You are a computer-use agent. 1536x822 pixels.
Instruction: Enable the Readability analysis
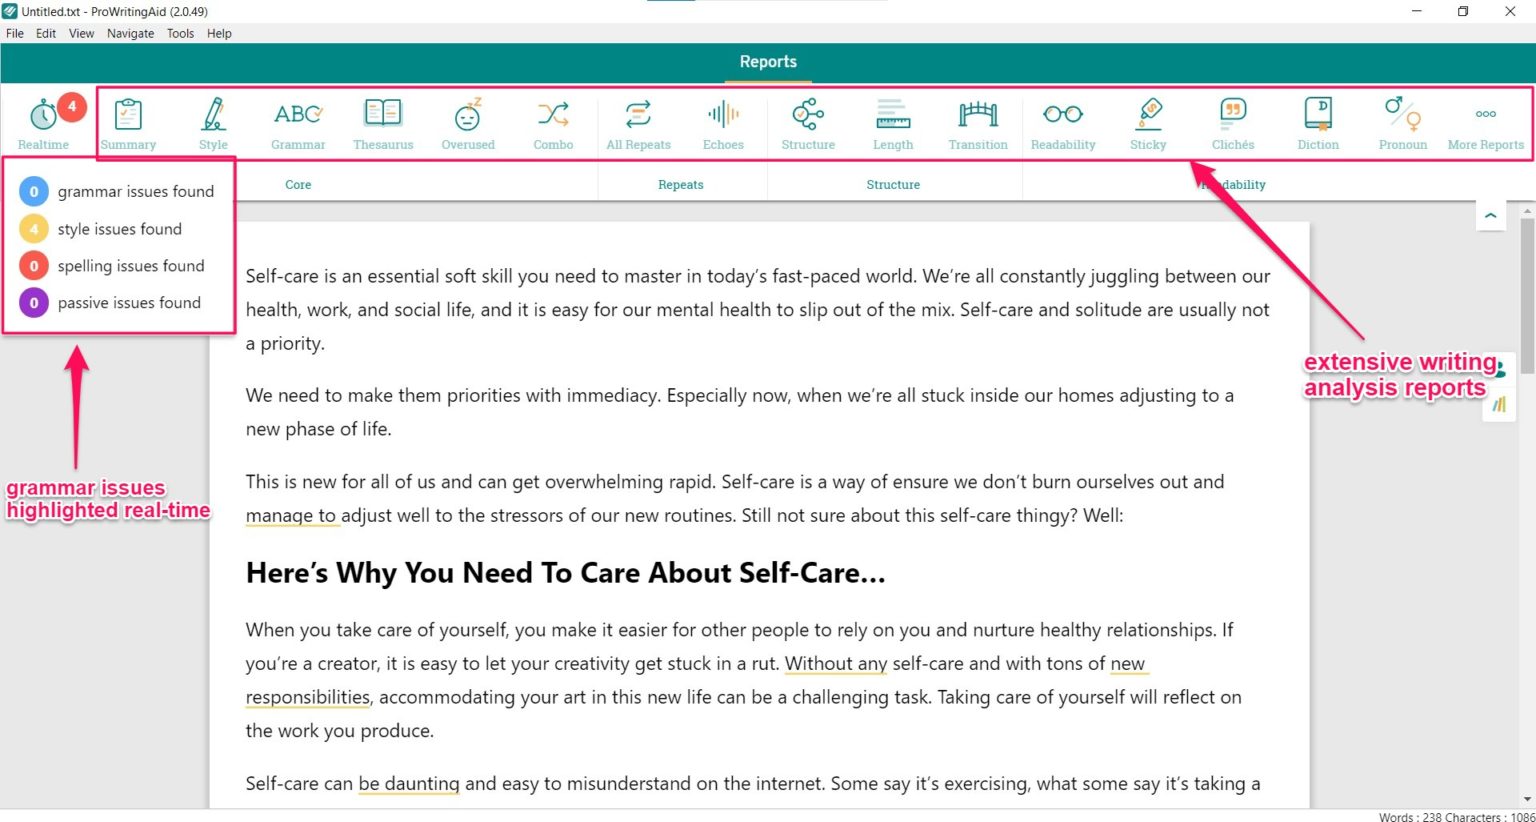(1062, 120)
